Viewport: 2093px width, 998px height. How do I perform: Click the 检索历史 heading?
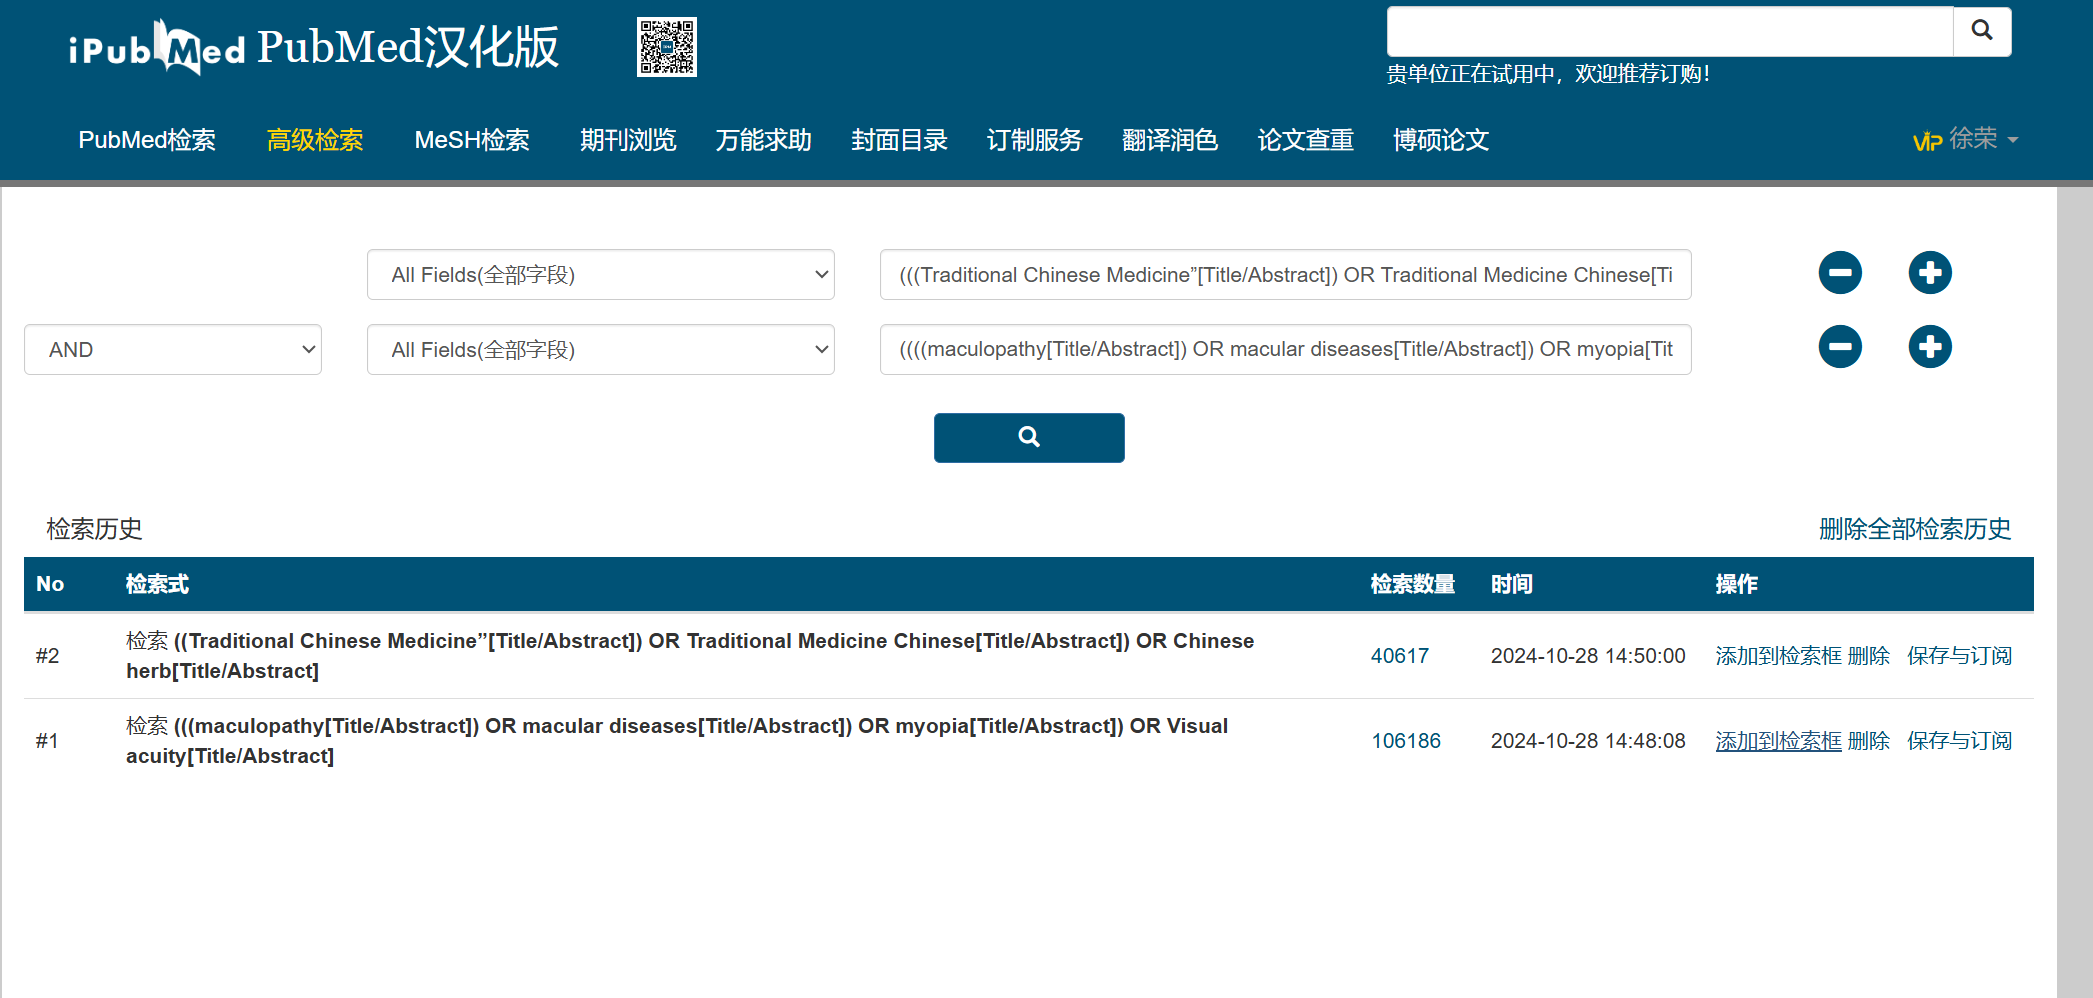[94, 529]
